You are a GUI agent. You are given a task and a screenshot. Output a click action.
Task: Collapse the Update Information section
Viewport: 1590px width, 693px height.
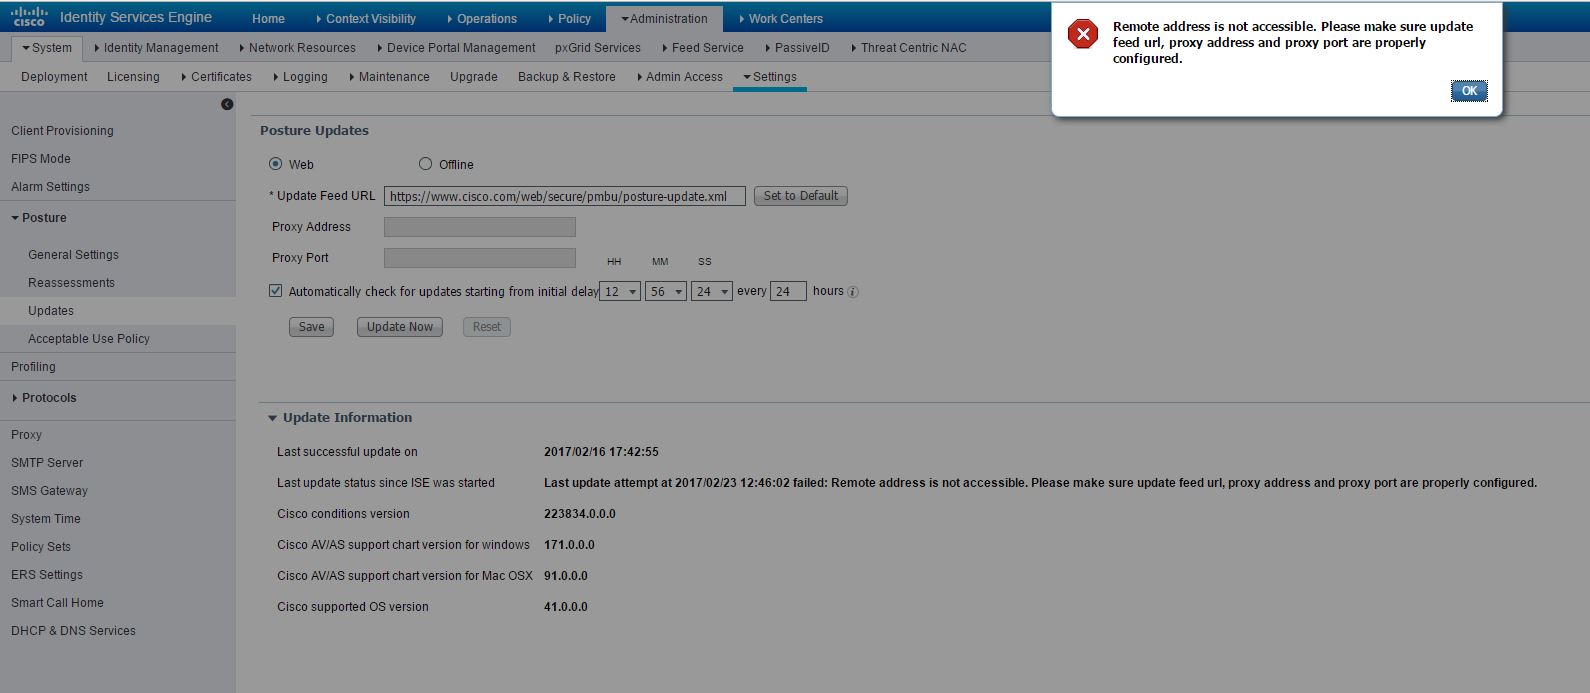272,418
